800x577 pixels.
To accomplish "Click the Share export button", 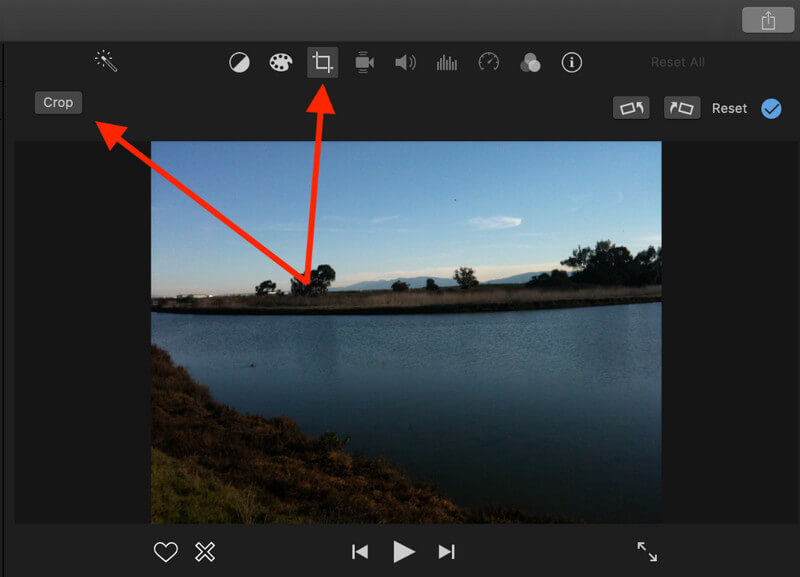I will 768,20.
